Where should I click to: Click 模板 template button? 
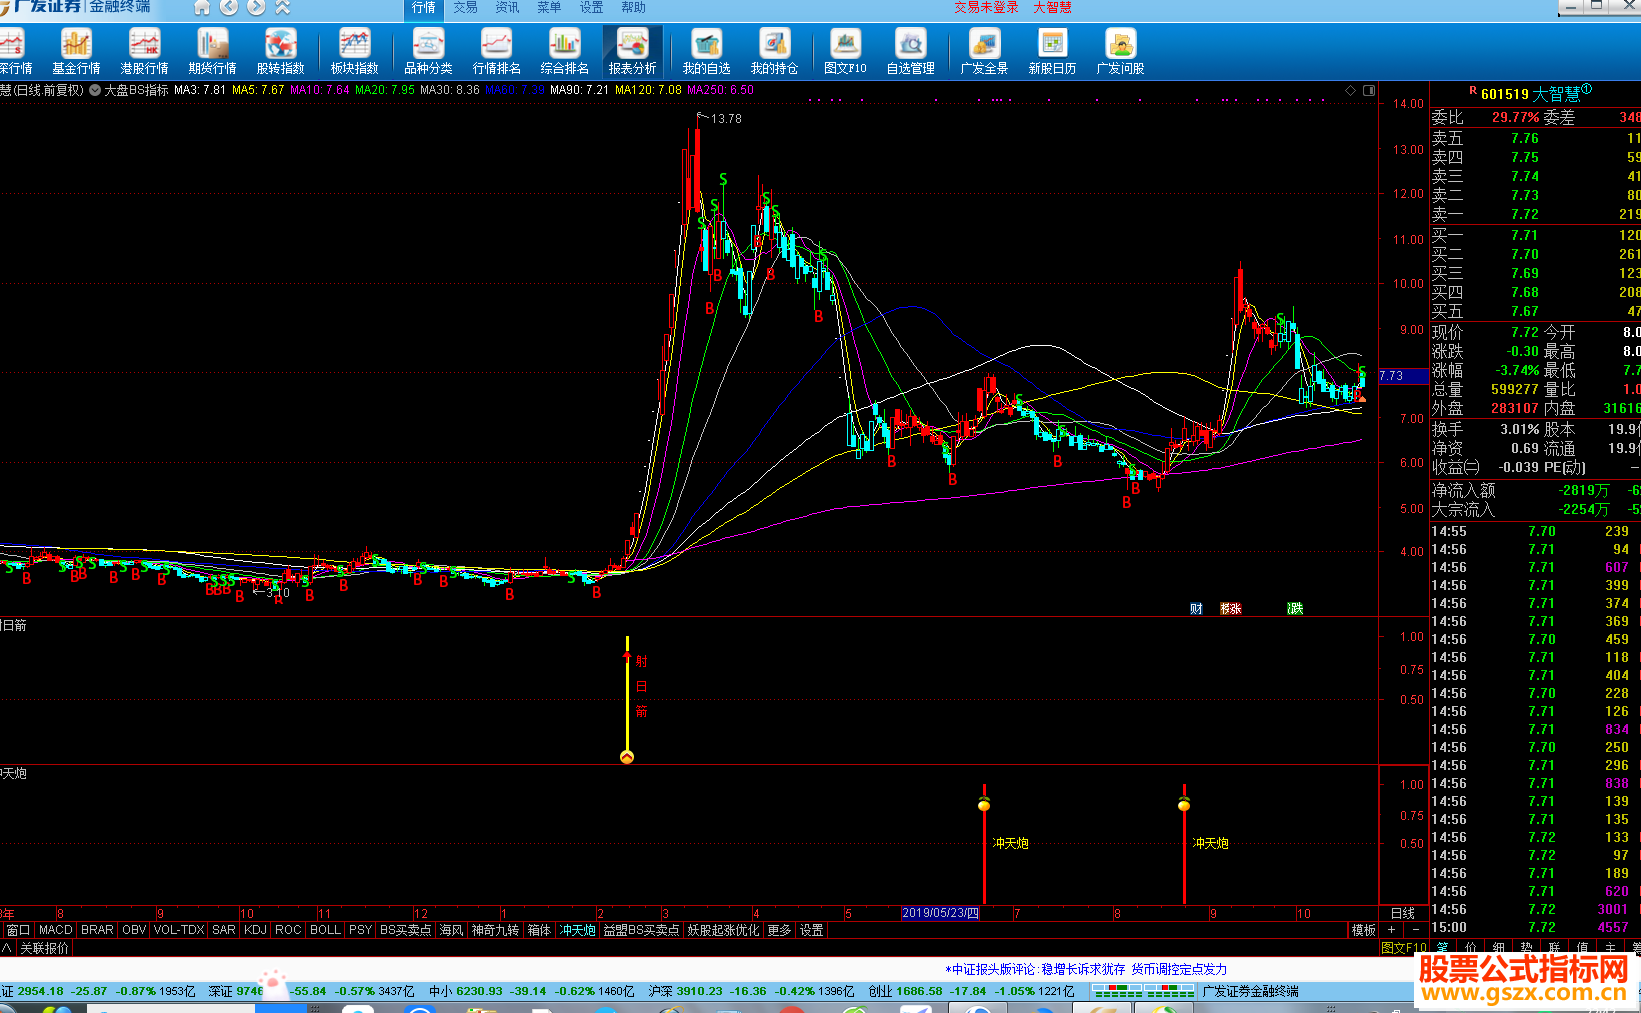(1364, 930)
